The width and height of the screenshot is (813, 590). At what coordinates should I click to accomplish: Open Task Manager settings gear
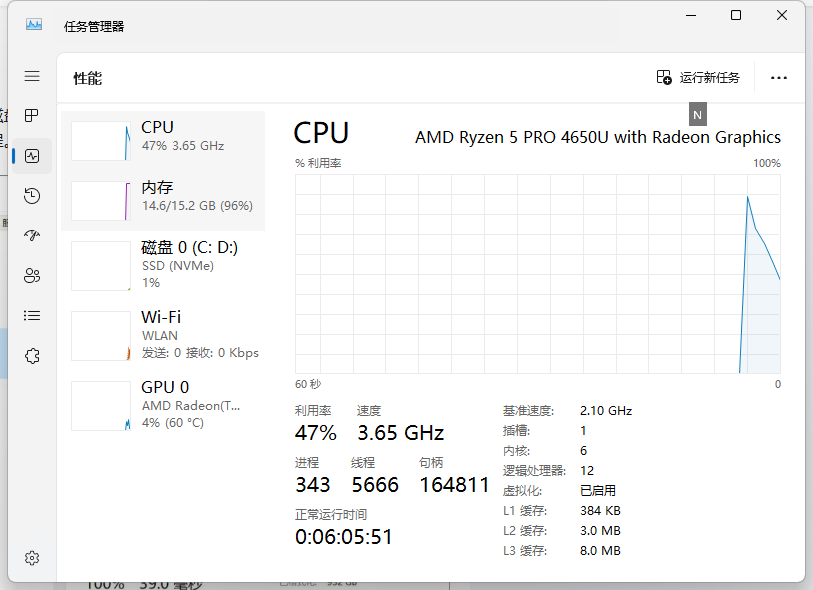pyautogui.click(x=32, y=558)
